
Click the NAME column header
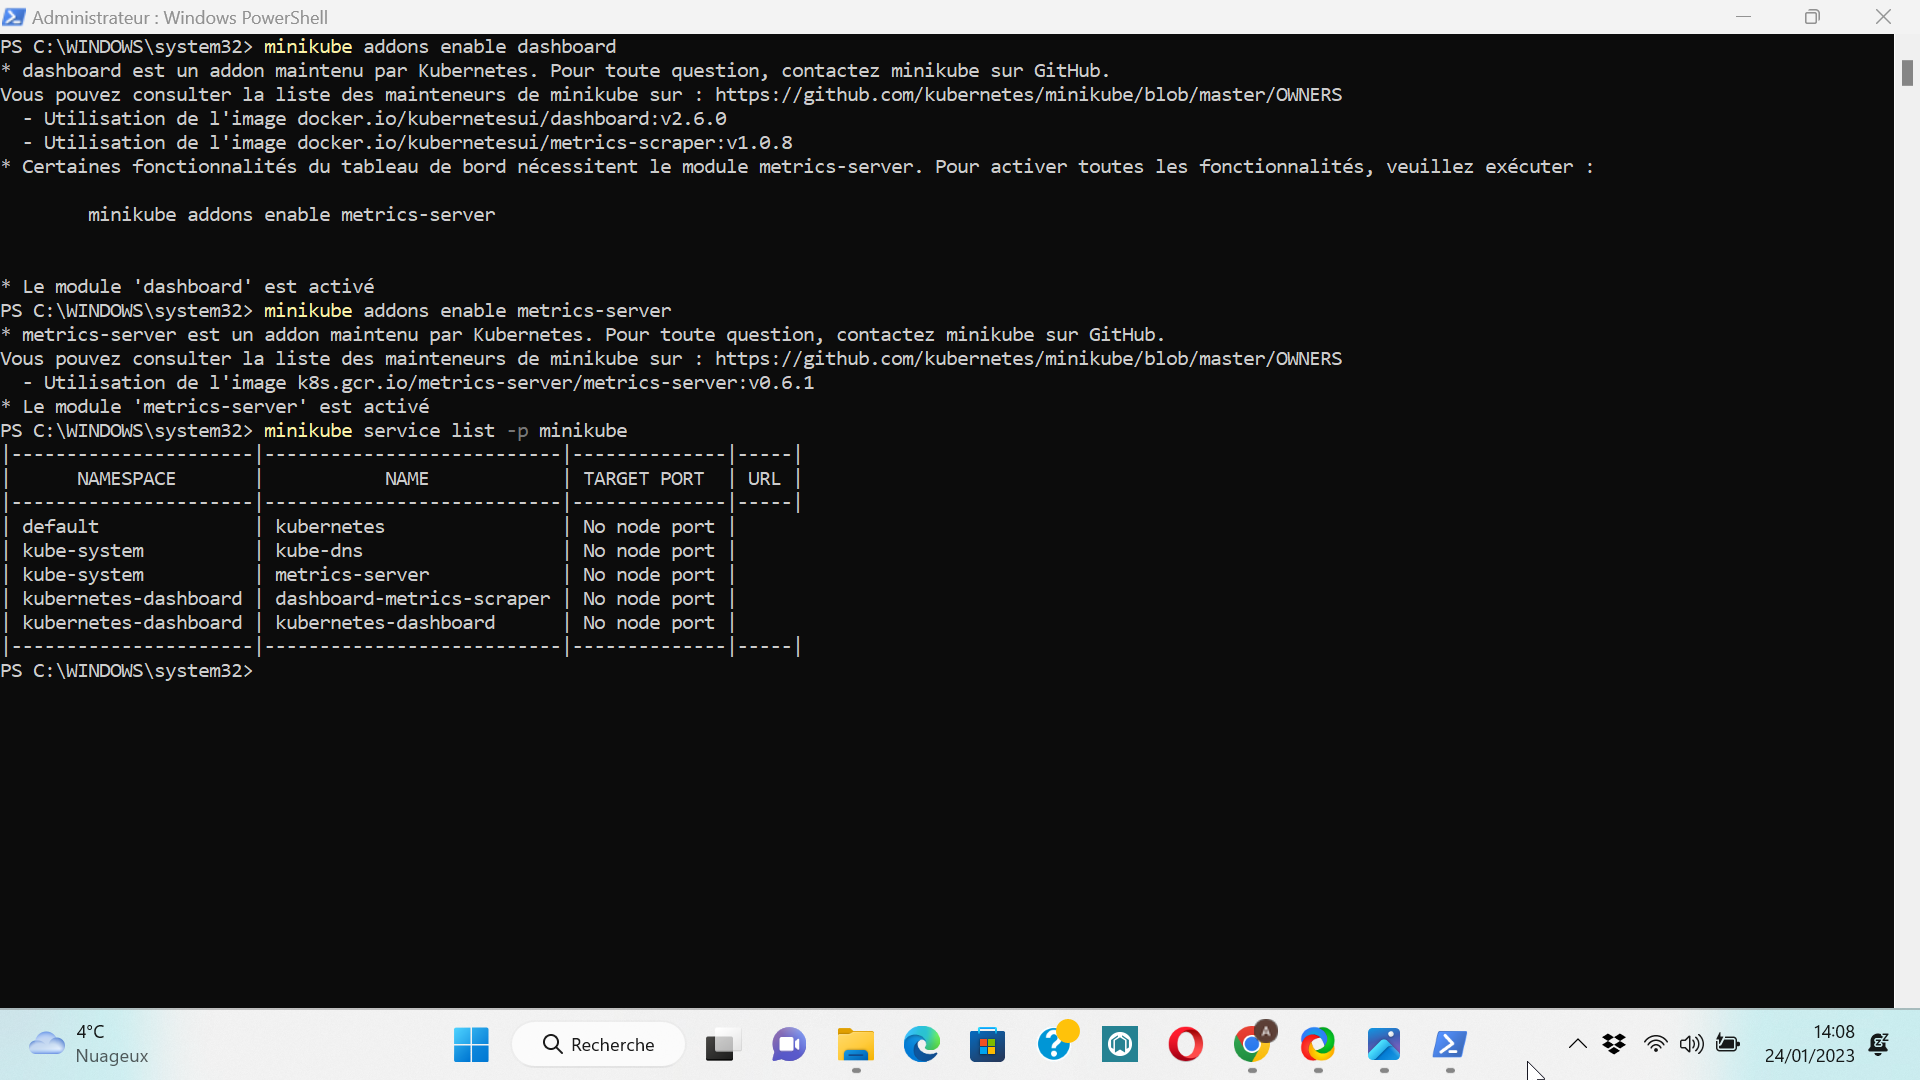click(x=407, y=479)
